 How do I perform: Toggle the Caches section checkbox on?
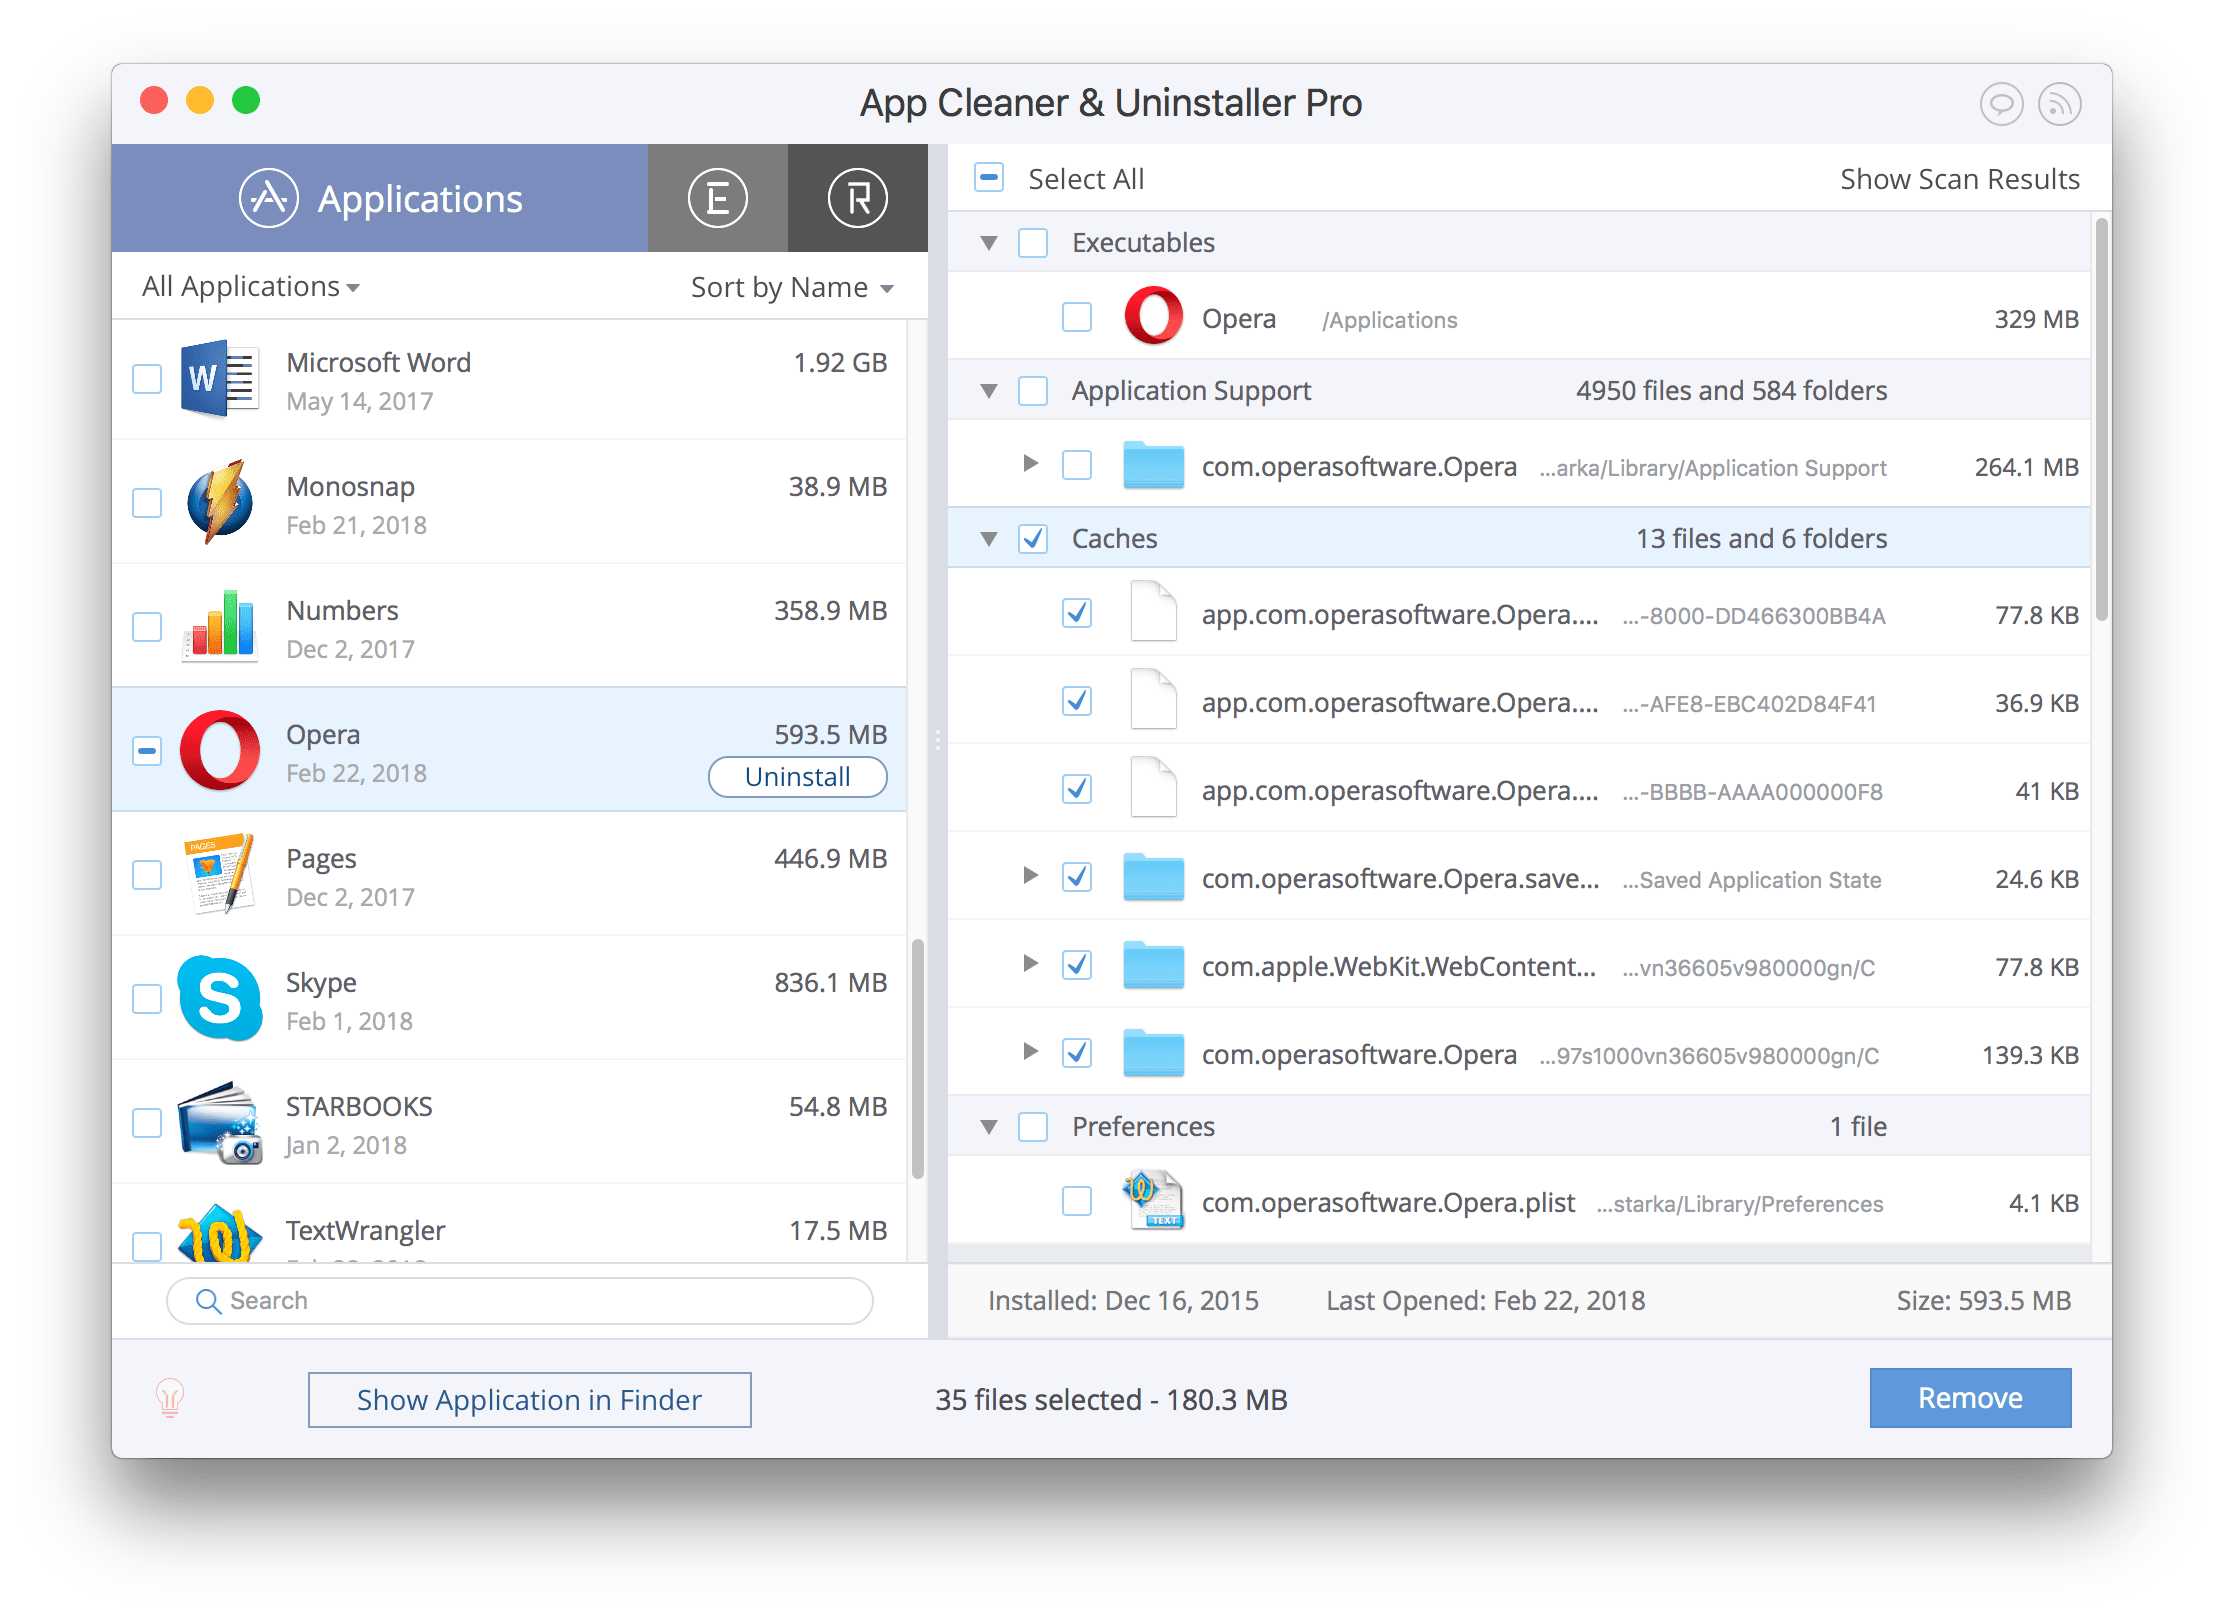click(x=1041, y=537)
